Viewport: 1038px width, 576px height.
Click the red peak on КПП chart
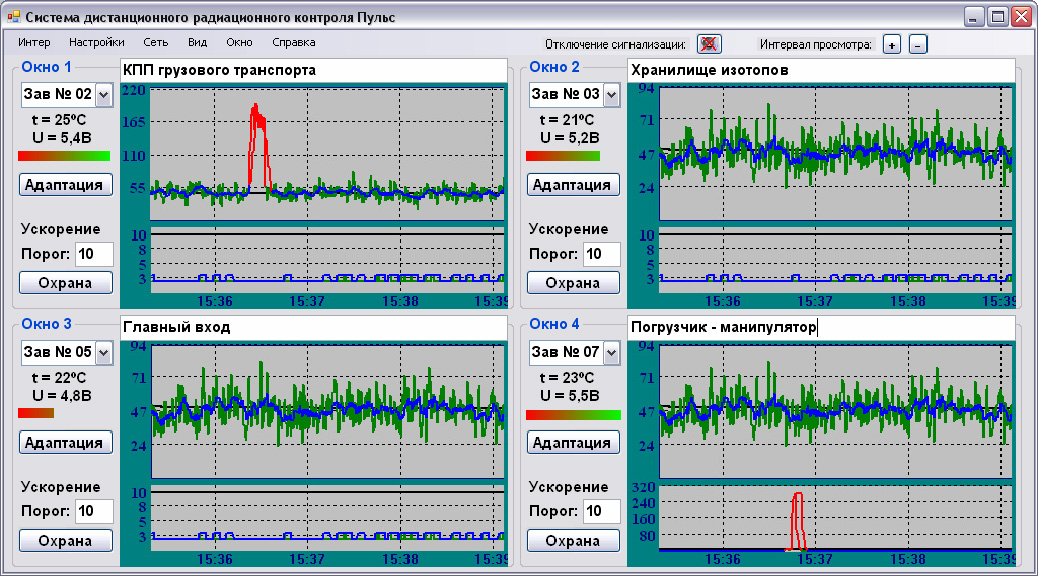pyautogui.click(x=258, y=147)
